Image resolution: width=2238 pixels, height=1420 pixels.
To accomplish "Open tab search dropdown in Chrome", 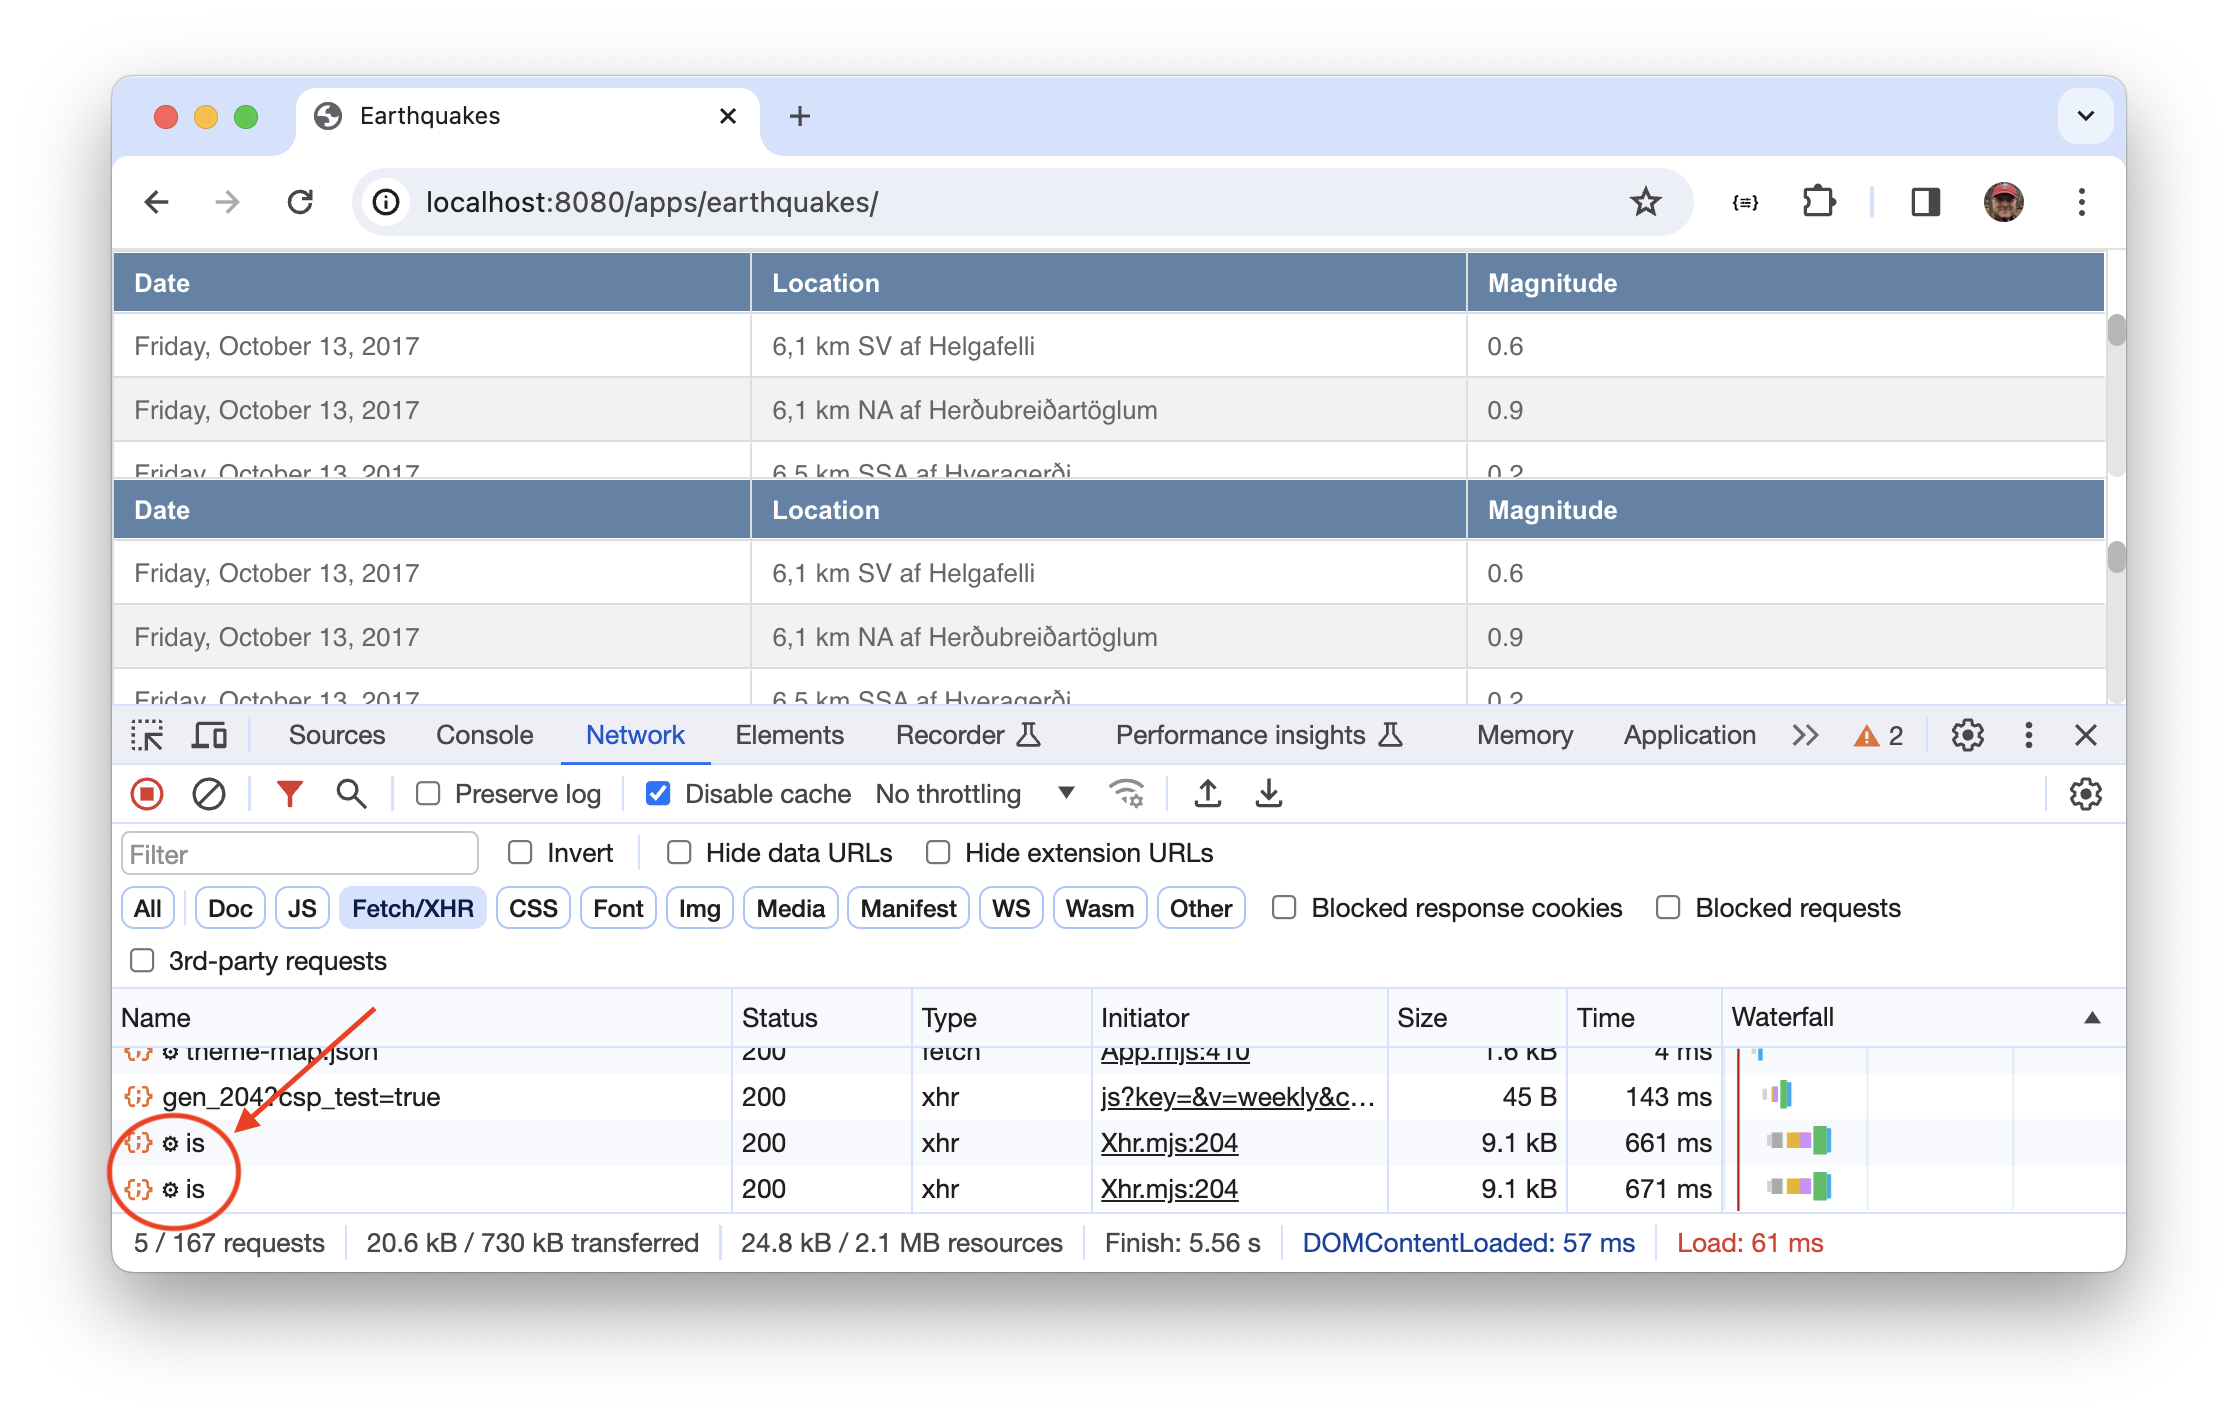I will [x=2085, y=116].
